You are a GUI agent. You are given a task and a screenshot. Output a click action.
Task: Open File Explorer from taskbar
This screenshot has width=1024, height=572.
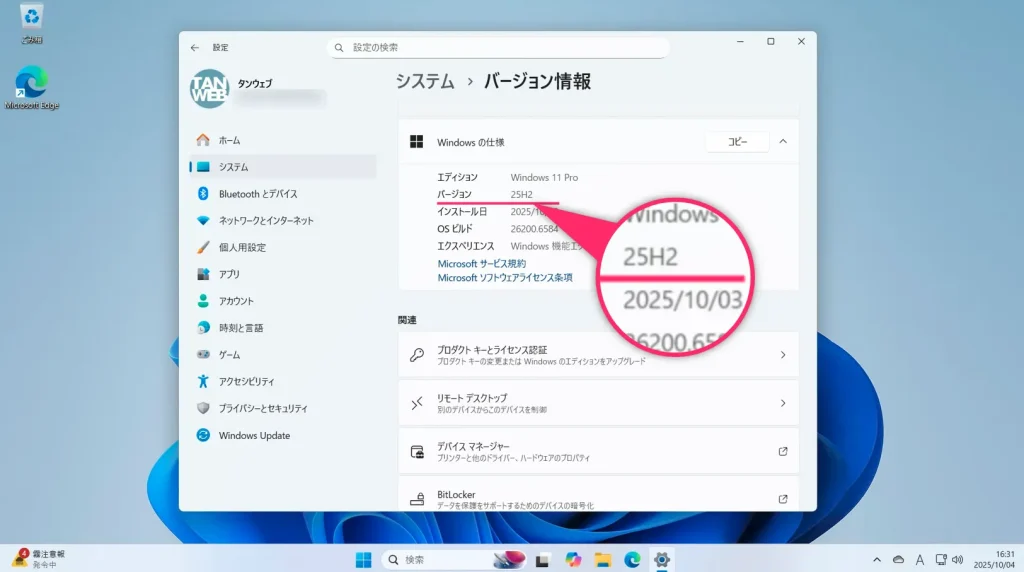tap(602, 560)
